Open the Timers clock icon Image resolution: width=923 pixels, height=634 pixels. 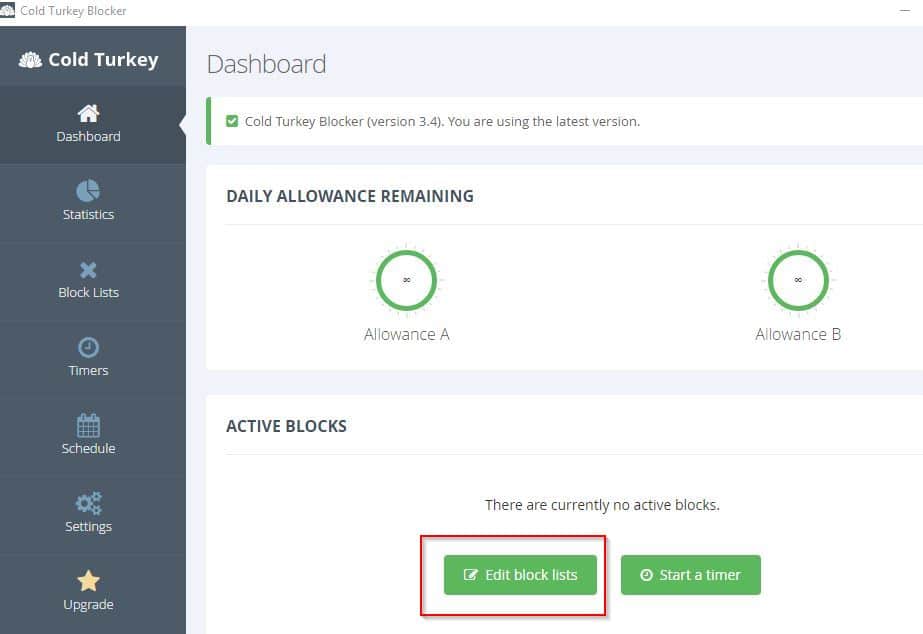[88, 347]
